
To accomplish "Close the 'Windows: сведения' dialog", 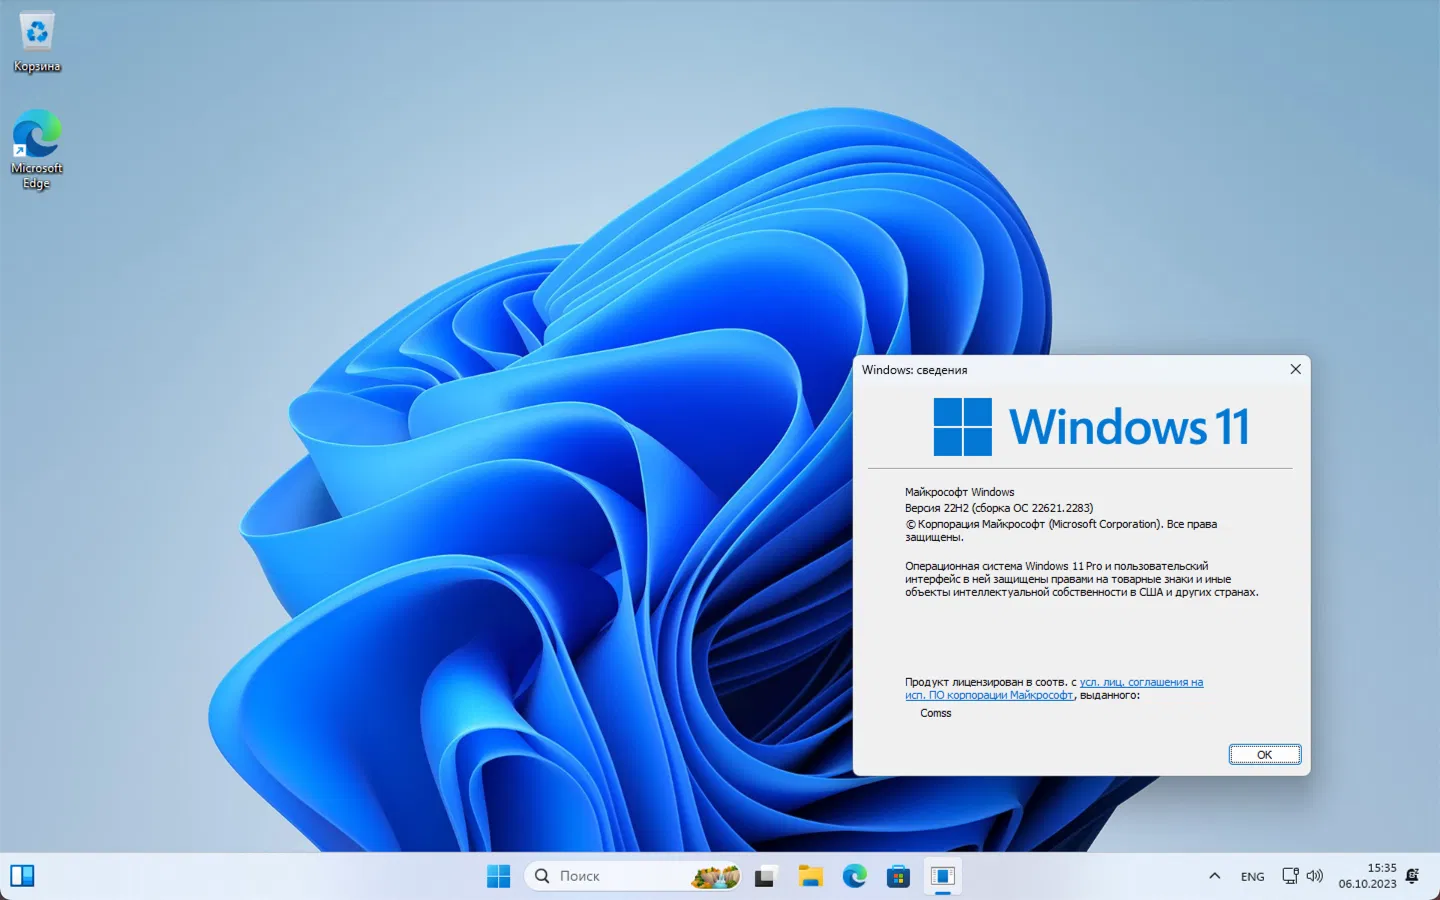I will [x=1295, y=369].
